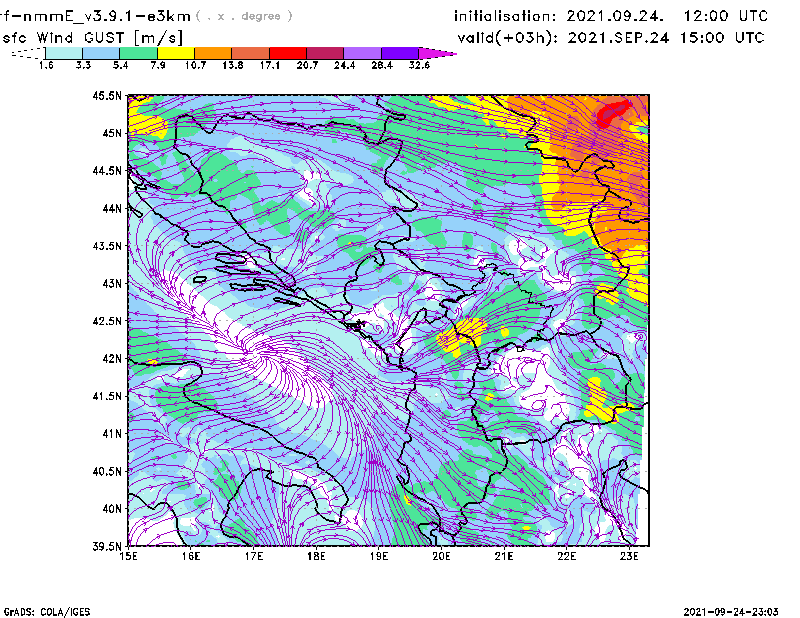
Task: Click the 45.5N latitude label
Action: point(107,95)
